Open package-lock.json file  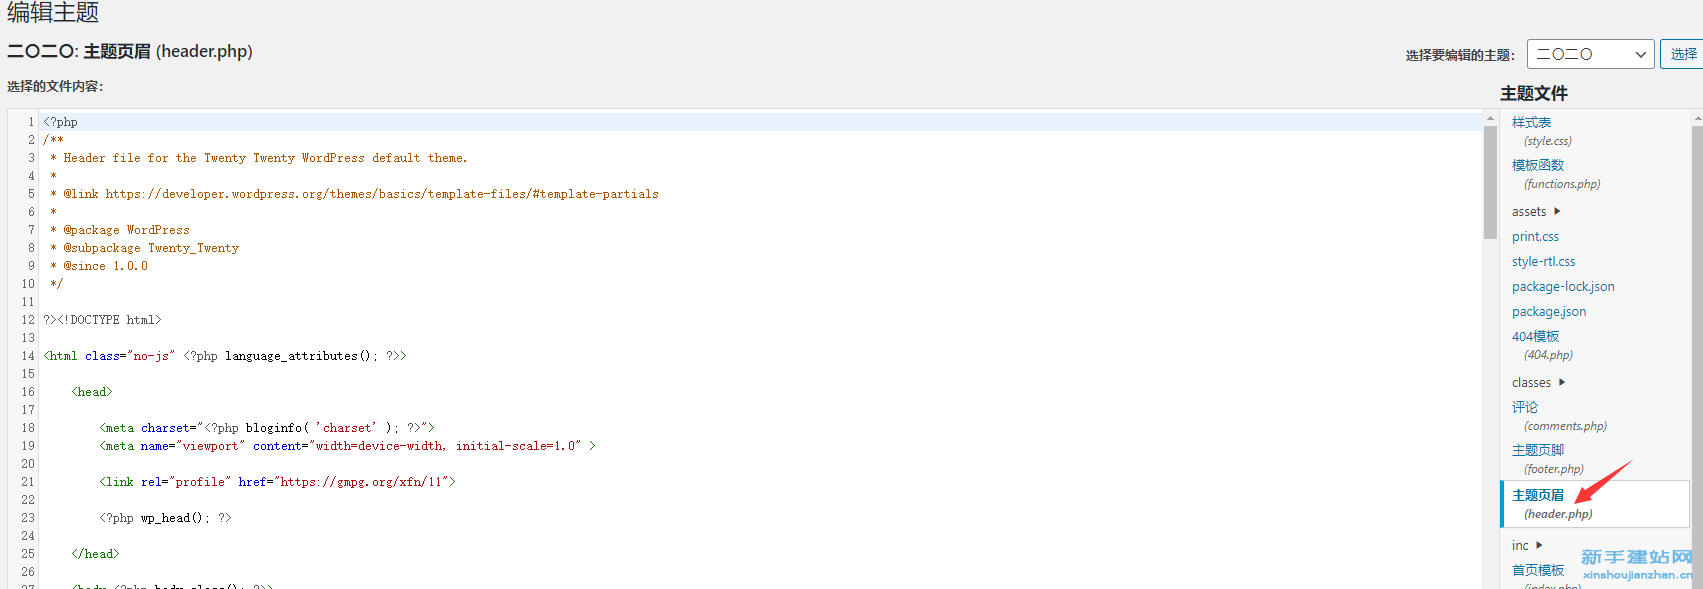pyautogui.click(x=1563, y=286)
